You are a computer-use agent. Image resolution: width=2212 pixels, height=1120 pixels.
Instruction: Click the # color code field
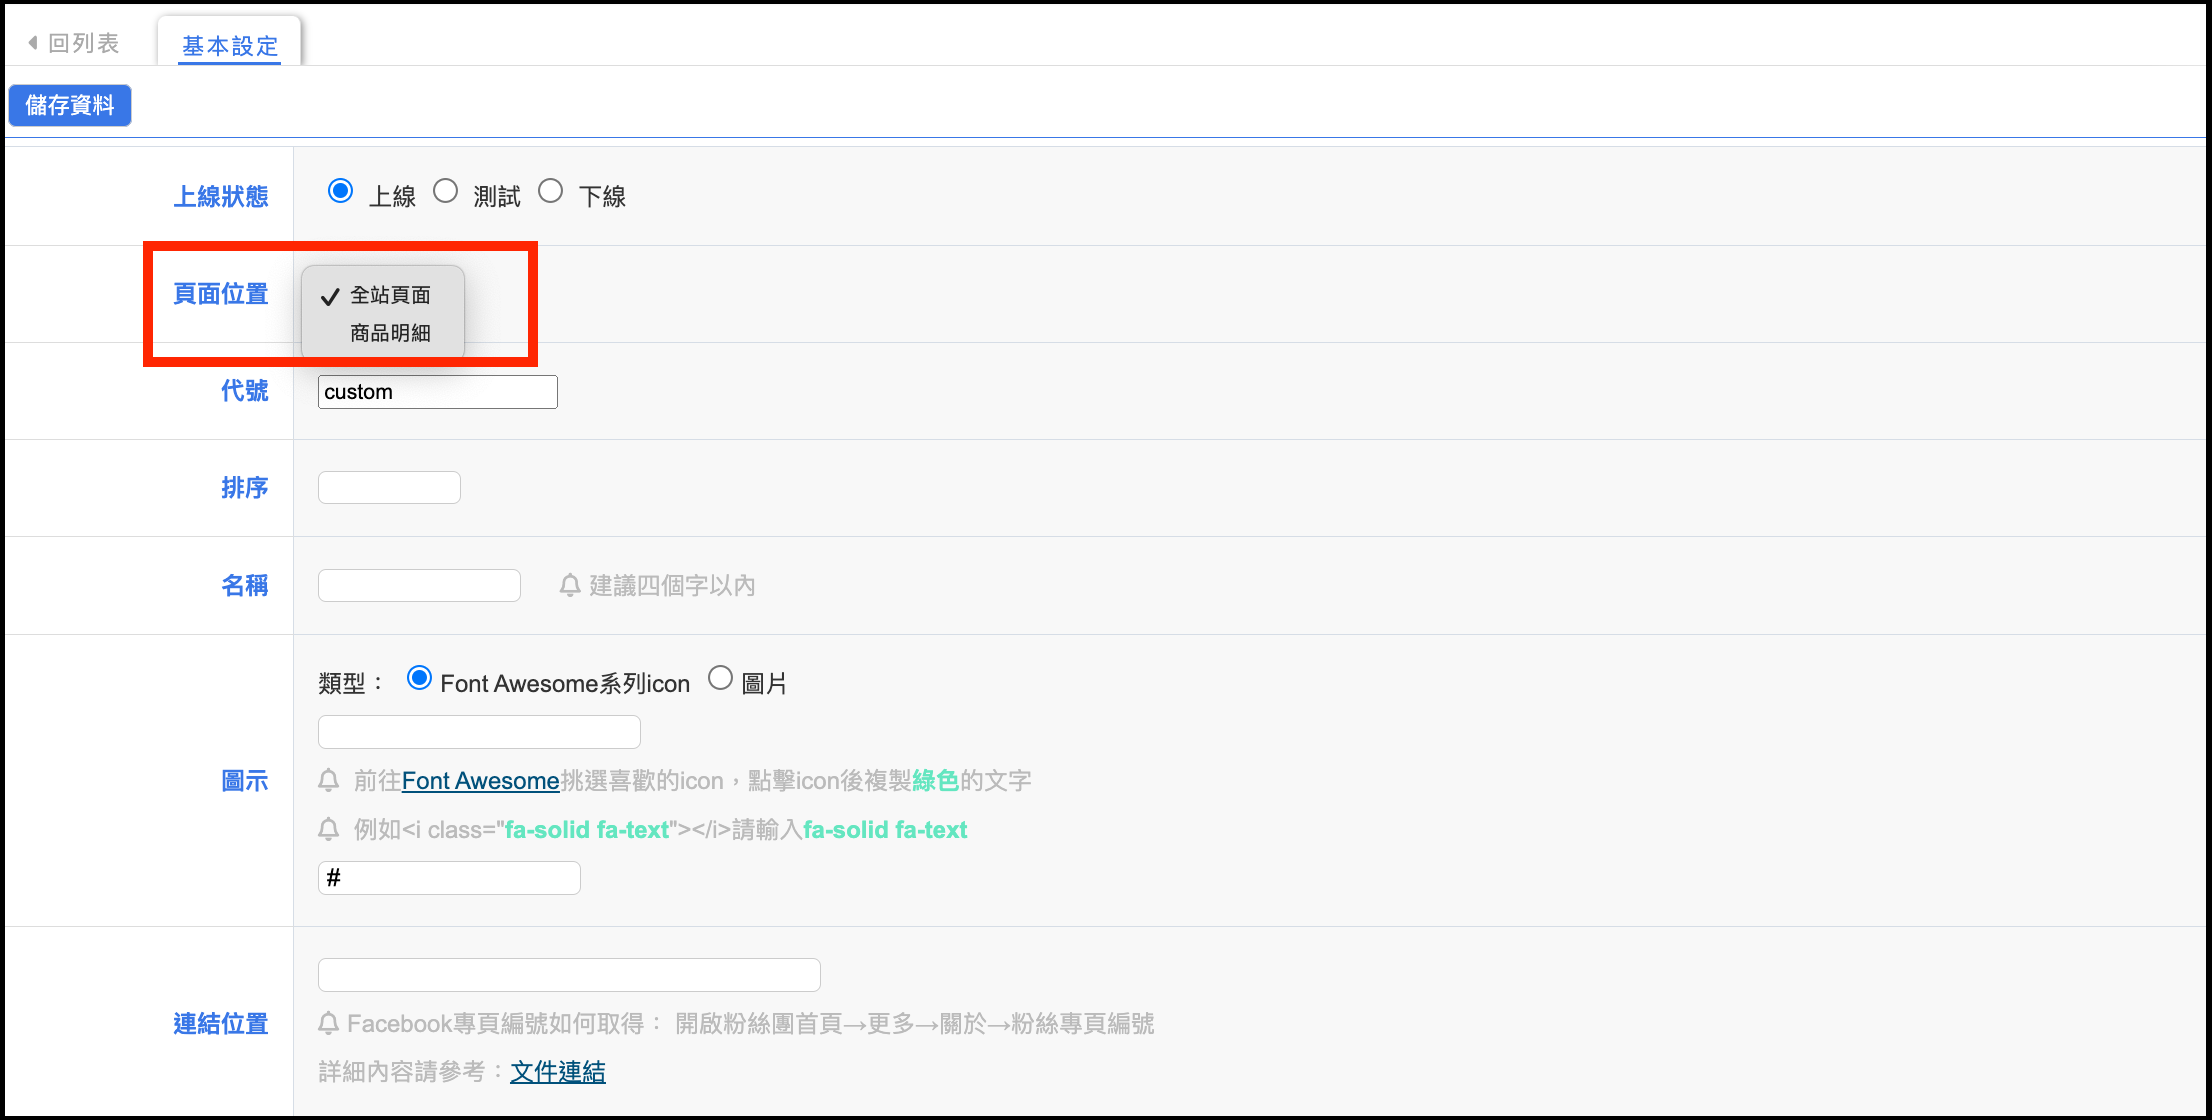tap(449, 878)
